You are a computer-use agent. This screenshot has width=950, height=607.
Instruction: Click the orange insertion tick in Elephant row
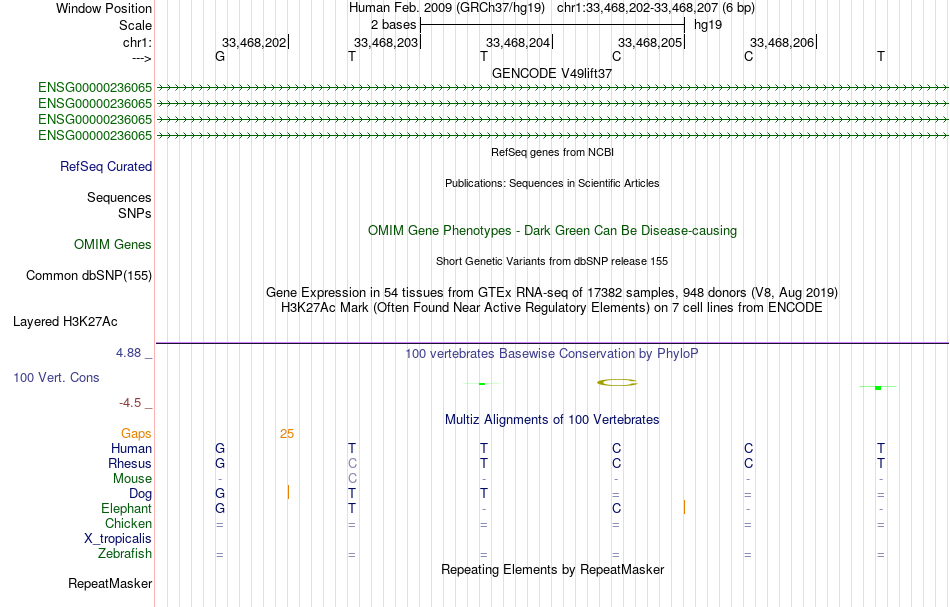684,507
